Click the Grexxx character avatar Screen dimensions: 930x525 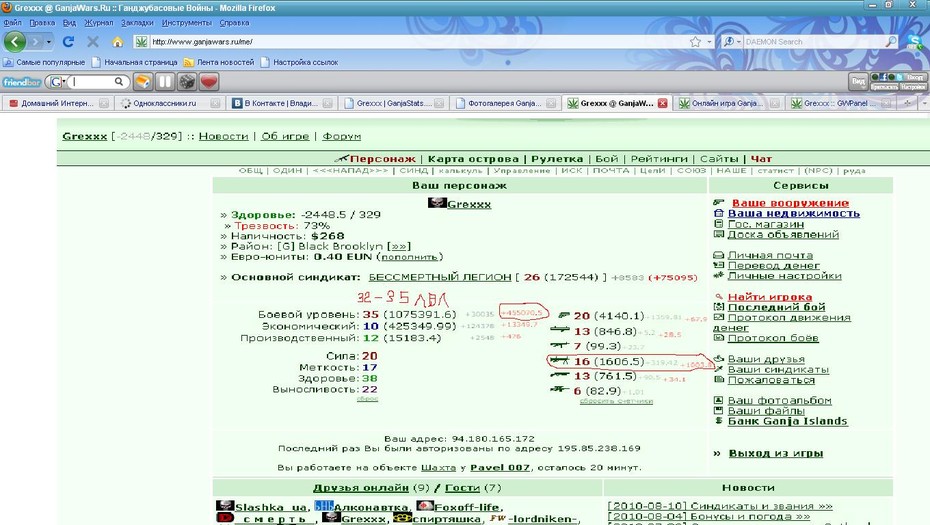tap(437, 203)
